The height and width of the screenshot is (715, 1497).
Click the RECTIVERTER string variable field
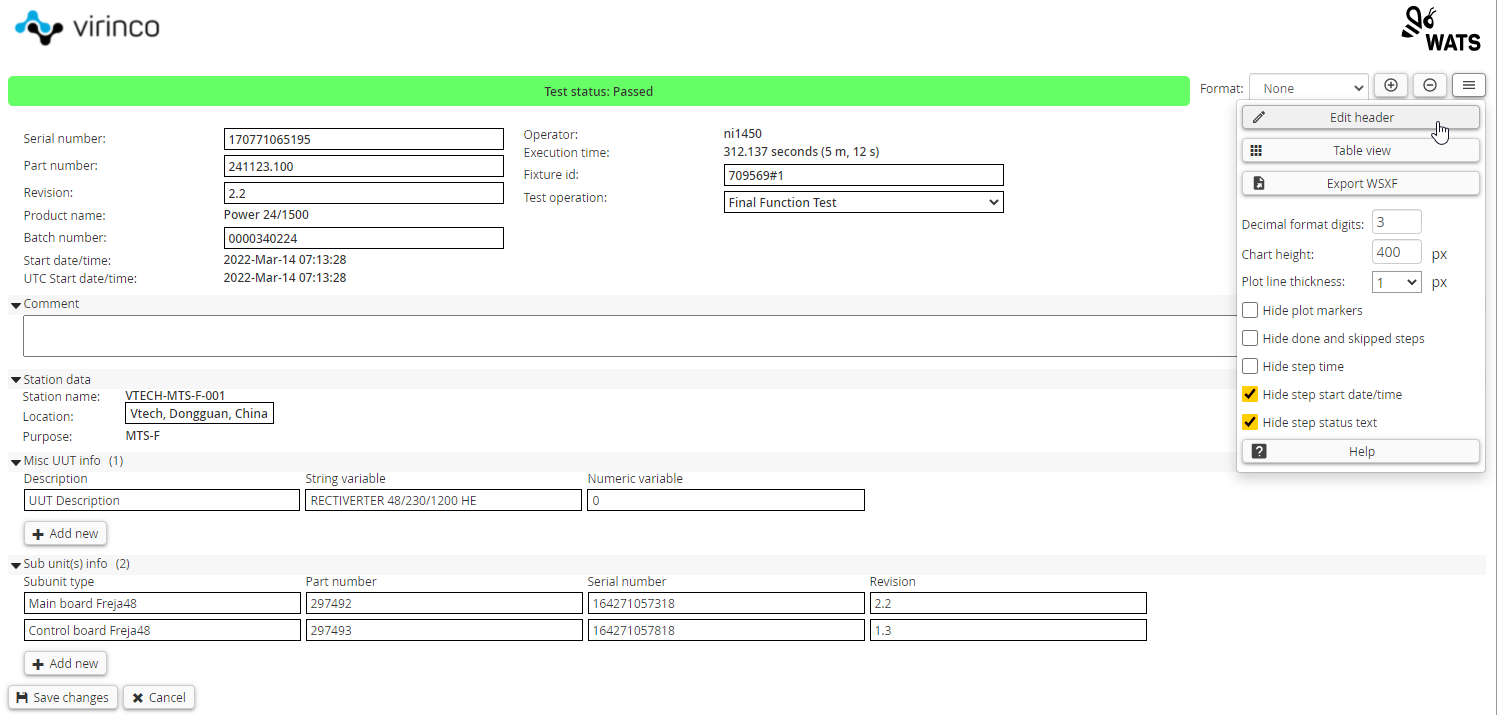(x=444, y=500)
